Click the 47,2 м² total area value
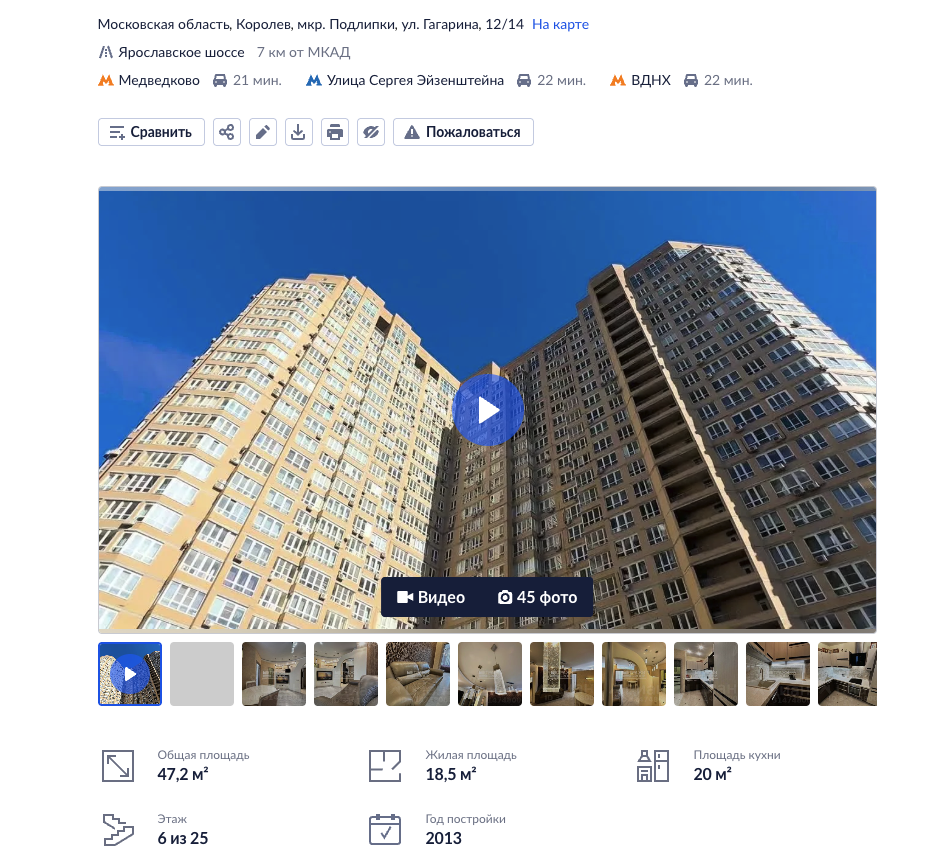This screenshot has height=851, width=926. tap(182, 774)
